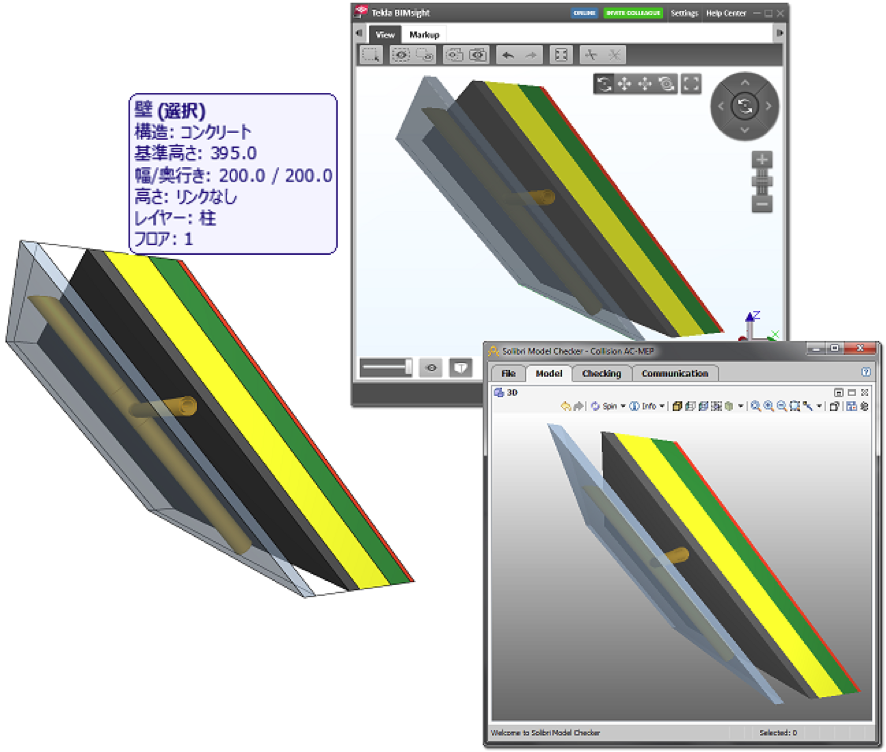
Task: Click the fit-to-view icon in BIMsight toolbar
Action: 561,55
